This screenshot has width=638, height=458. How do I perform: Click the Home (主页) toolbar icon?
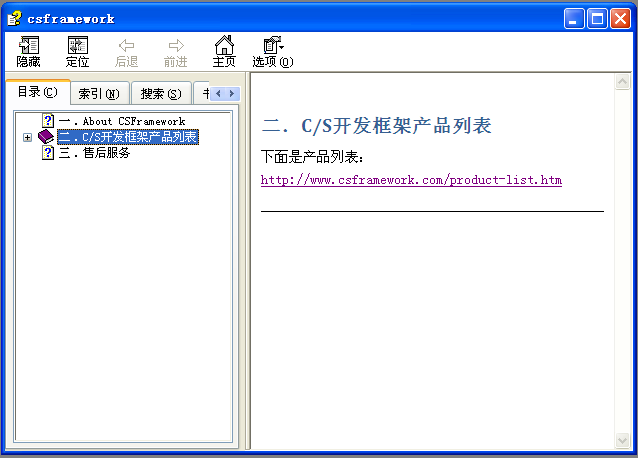(224, 46)
